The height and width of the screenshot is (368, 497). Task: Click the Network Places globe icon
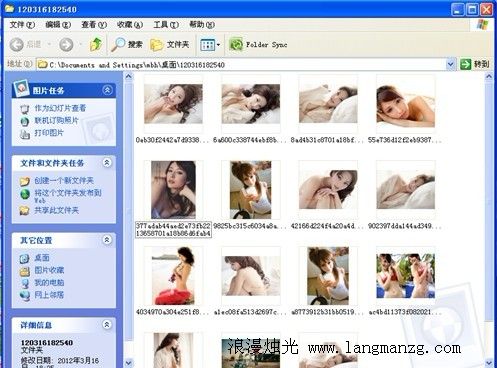point(25,296)
